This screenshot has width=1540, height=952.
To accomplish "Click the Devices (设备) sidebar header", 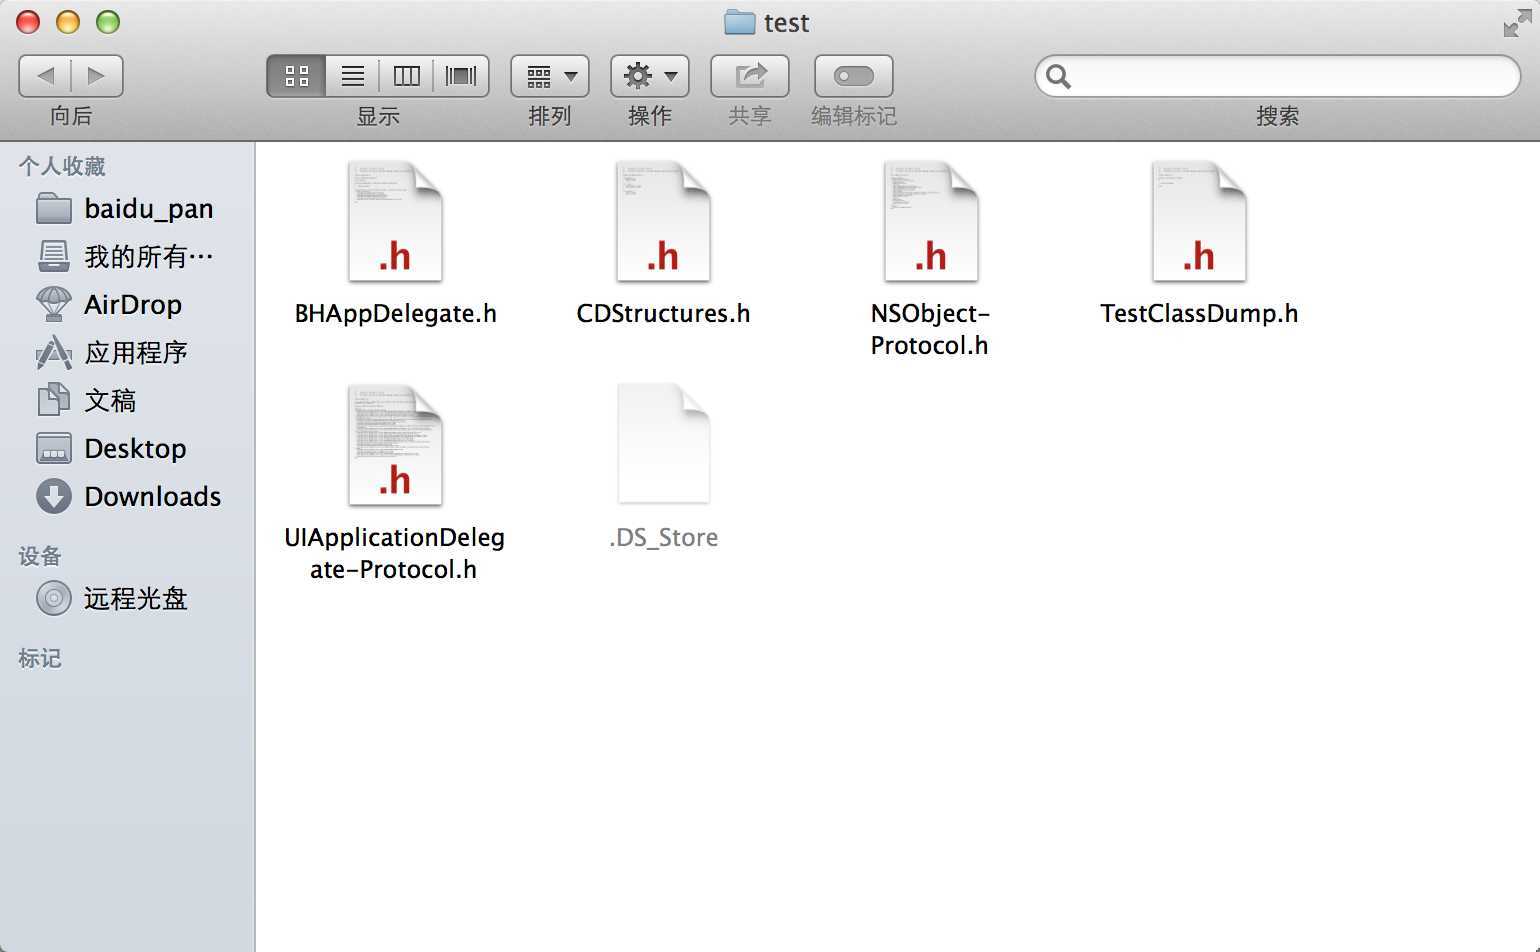I will click(x=40, y=556).
